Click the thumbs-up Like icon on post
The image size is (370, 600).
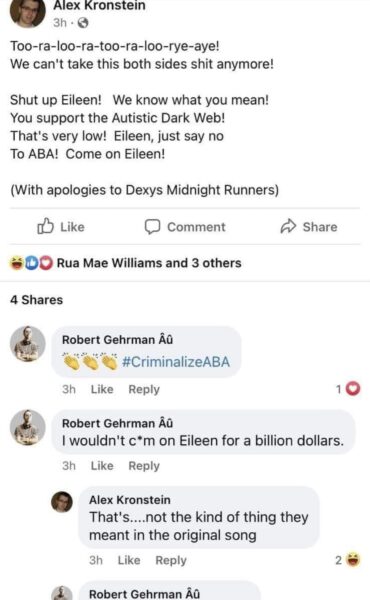pos(45,226)
